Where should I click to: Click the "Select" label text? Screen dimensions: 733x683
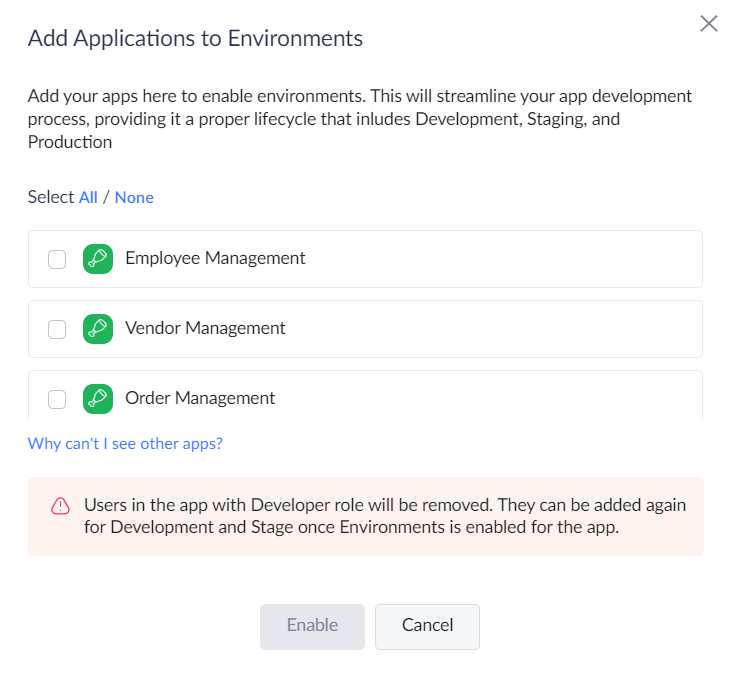point(51,197)
